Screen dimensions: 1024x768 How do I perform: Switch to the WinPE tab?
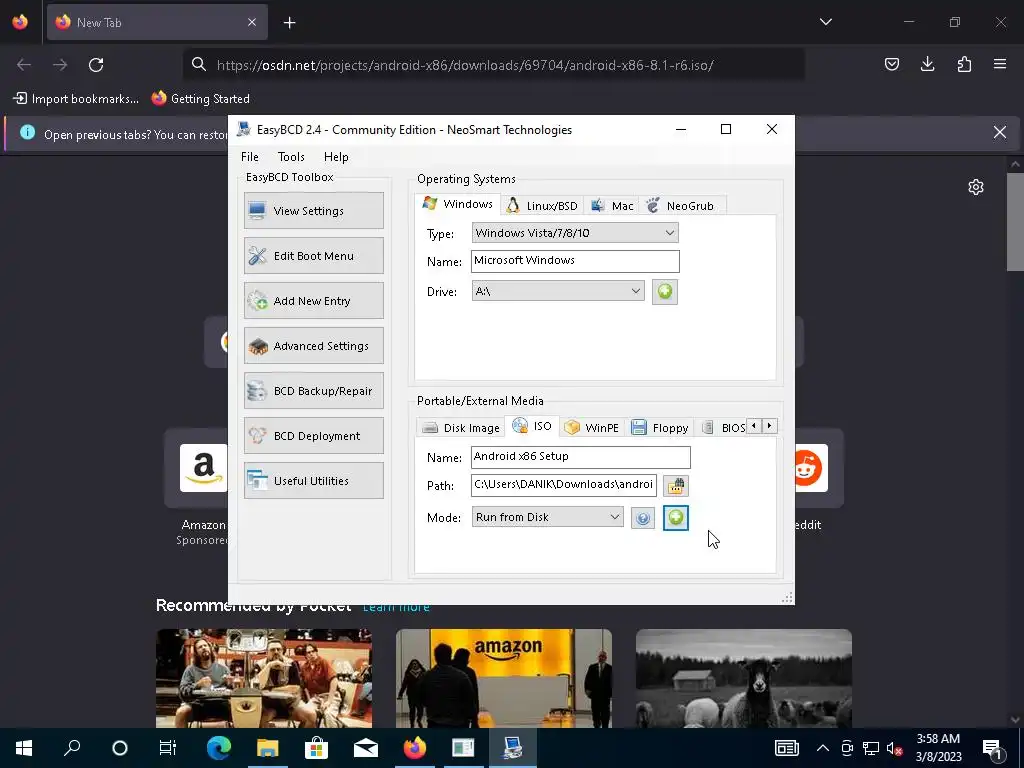coord(592,428)
